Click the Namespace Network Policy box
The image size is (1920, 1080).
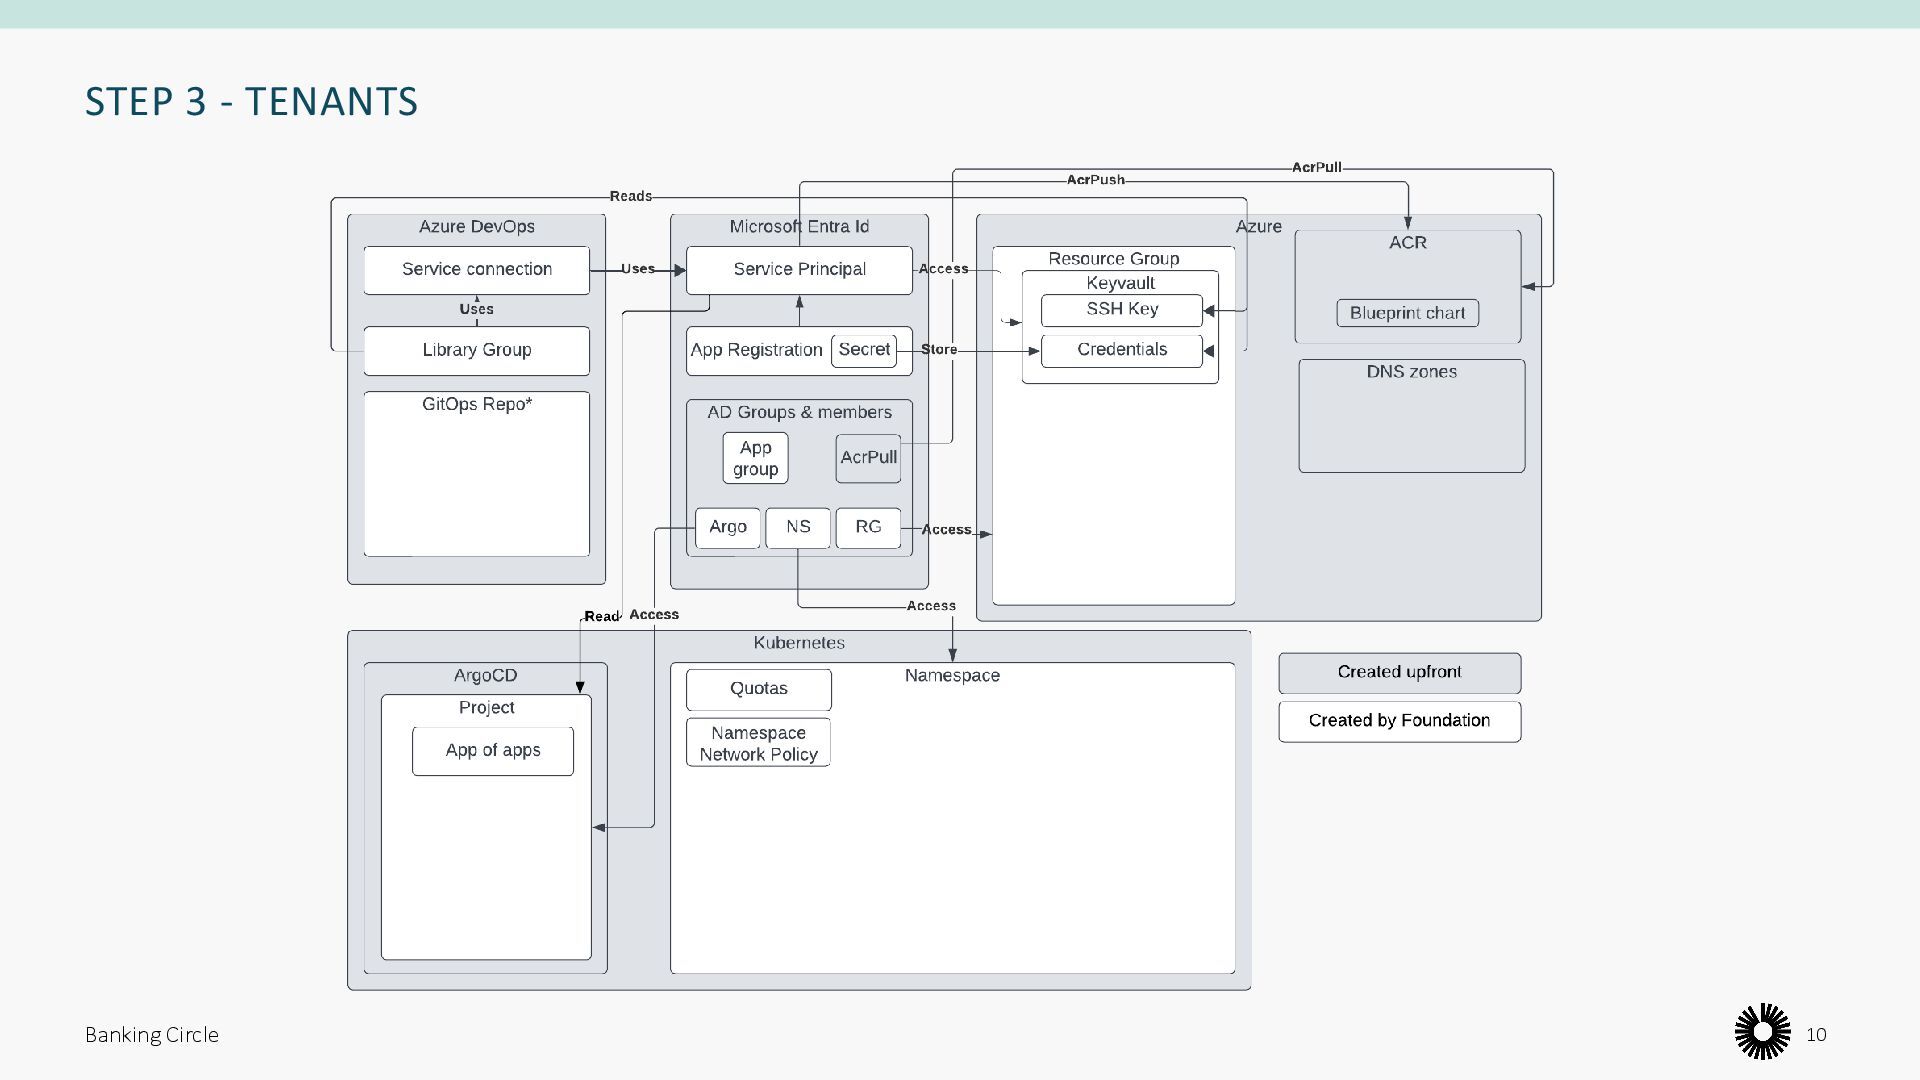point(758,743)
